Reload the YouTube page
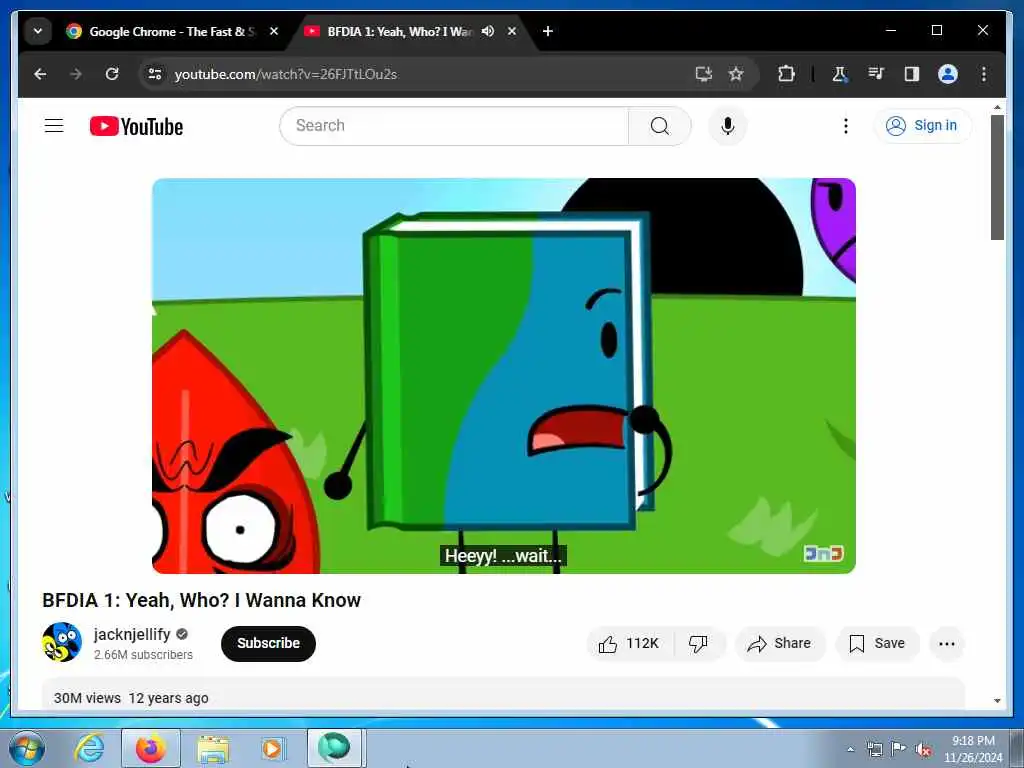 (x=112, y=74)
